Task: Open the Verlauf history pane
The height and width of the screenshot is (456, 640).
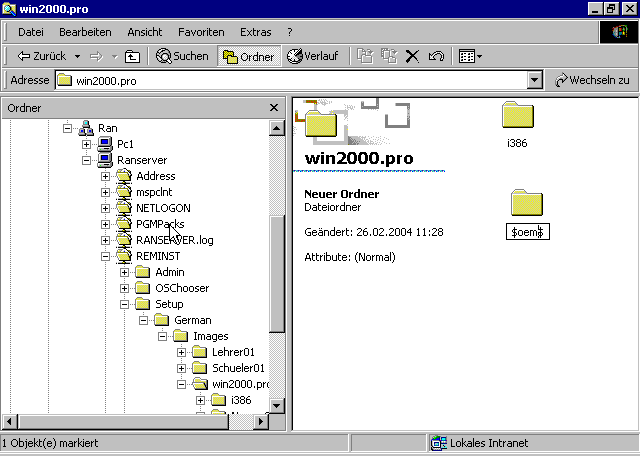Action: (313, 56)
